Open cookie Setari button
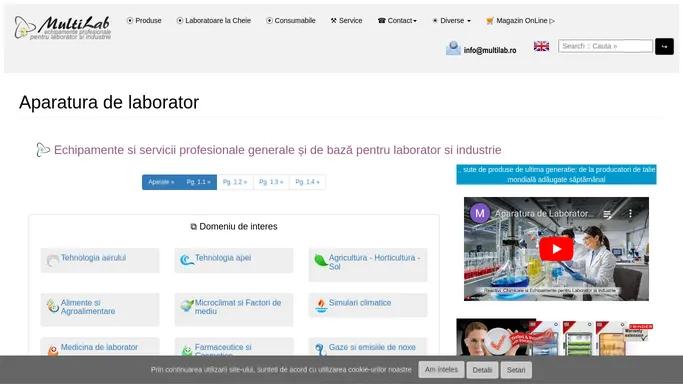Image resolution: width=683 pixels, height=384 pixels. point(516,370)
